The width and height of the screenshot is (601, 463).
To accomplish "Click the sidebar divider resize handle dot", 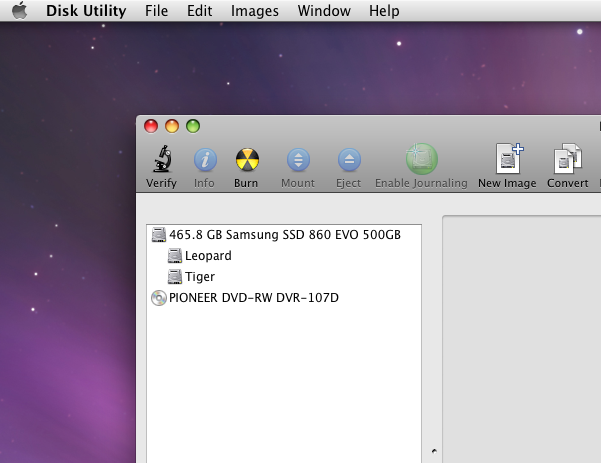I will point(434,451).
